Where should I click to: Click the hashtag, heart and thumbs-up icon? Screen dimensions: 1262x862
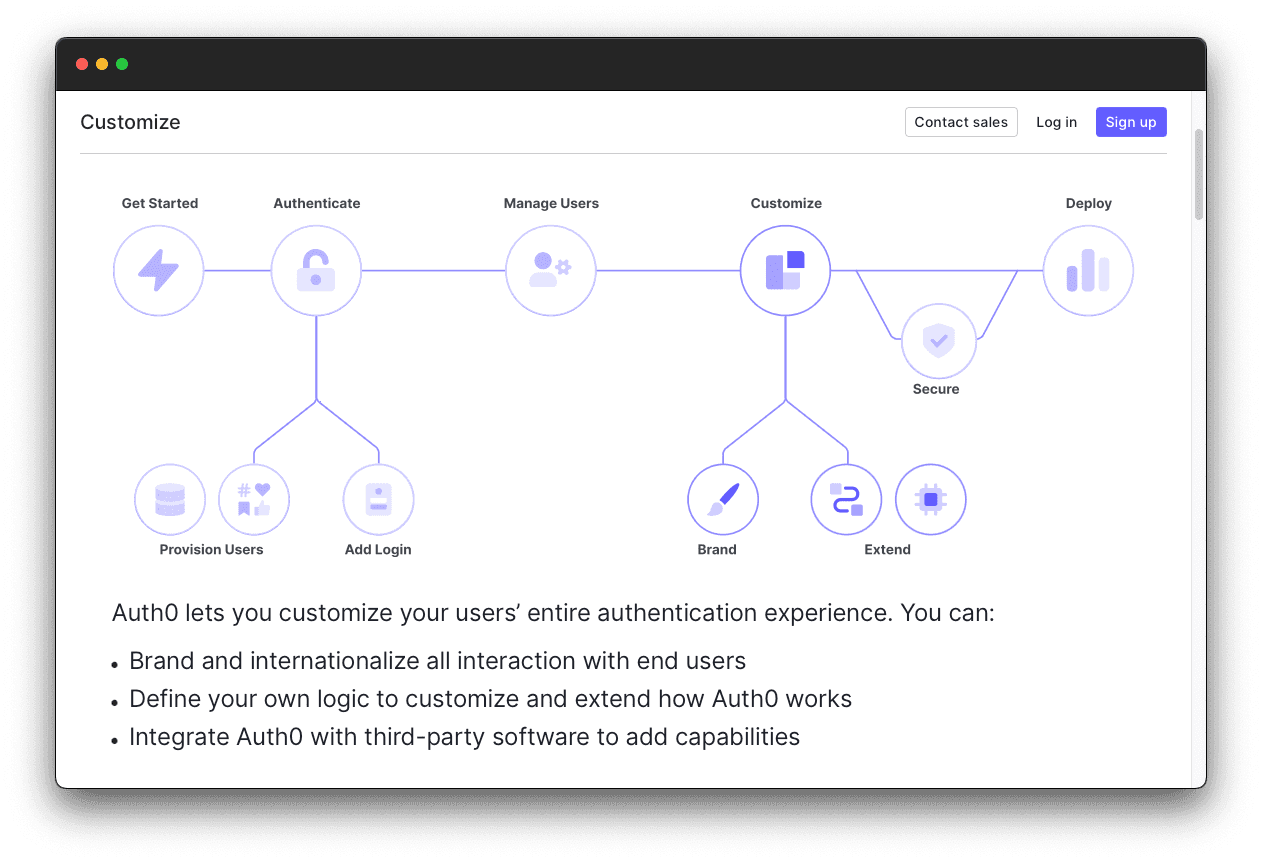tap(254, 499)
